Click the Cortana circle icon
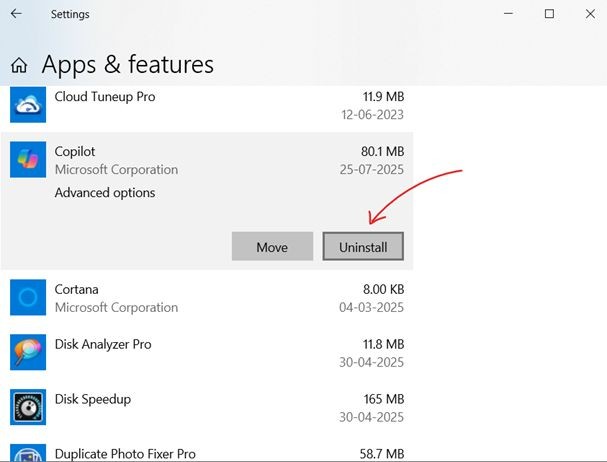 [x=26, y=297]
